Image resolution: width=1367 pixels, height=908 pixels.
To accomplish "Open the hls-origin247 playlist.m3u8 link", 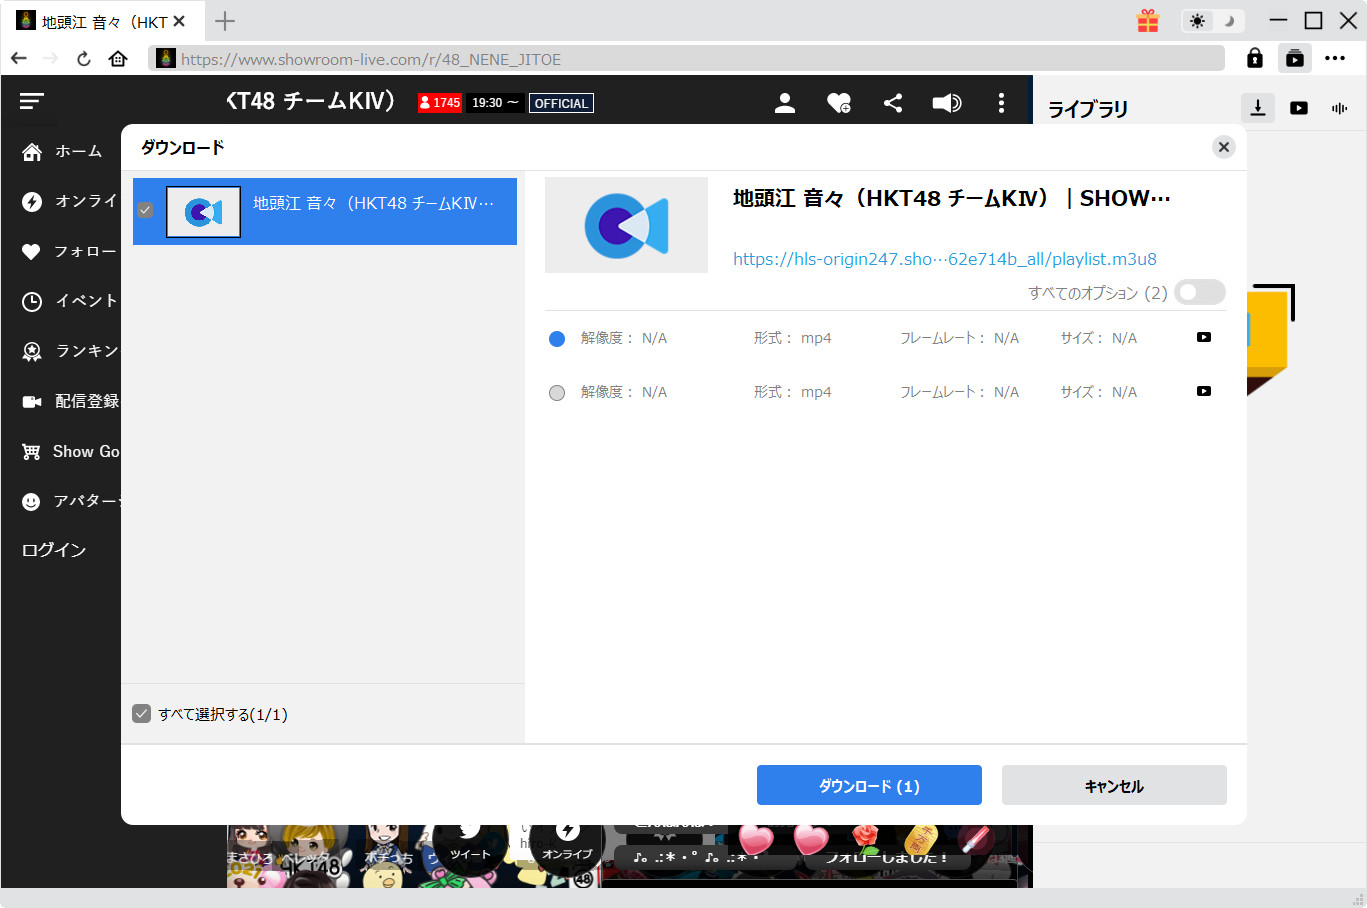I will 945,259.
